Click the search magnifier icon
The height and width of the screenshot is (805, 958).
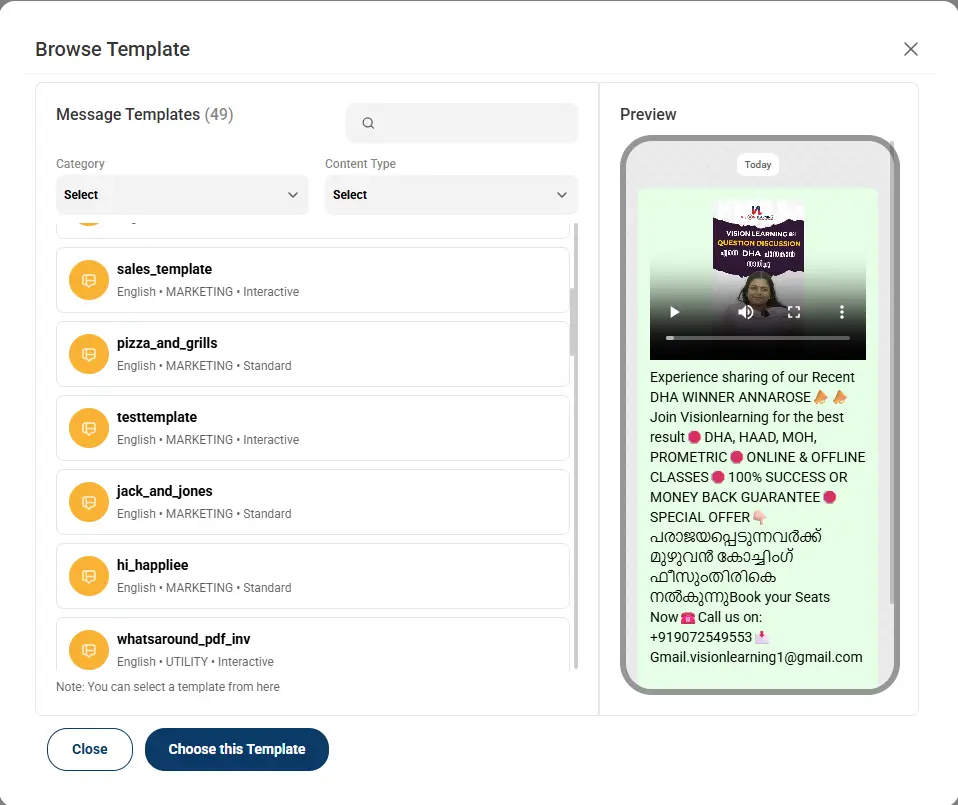(x=368, y=123)
